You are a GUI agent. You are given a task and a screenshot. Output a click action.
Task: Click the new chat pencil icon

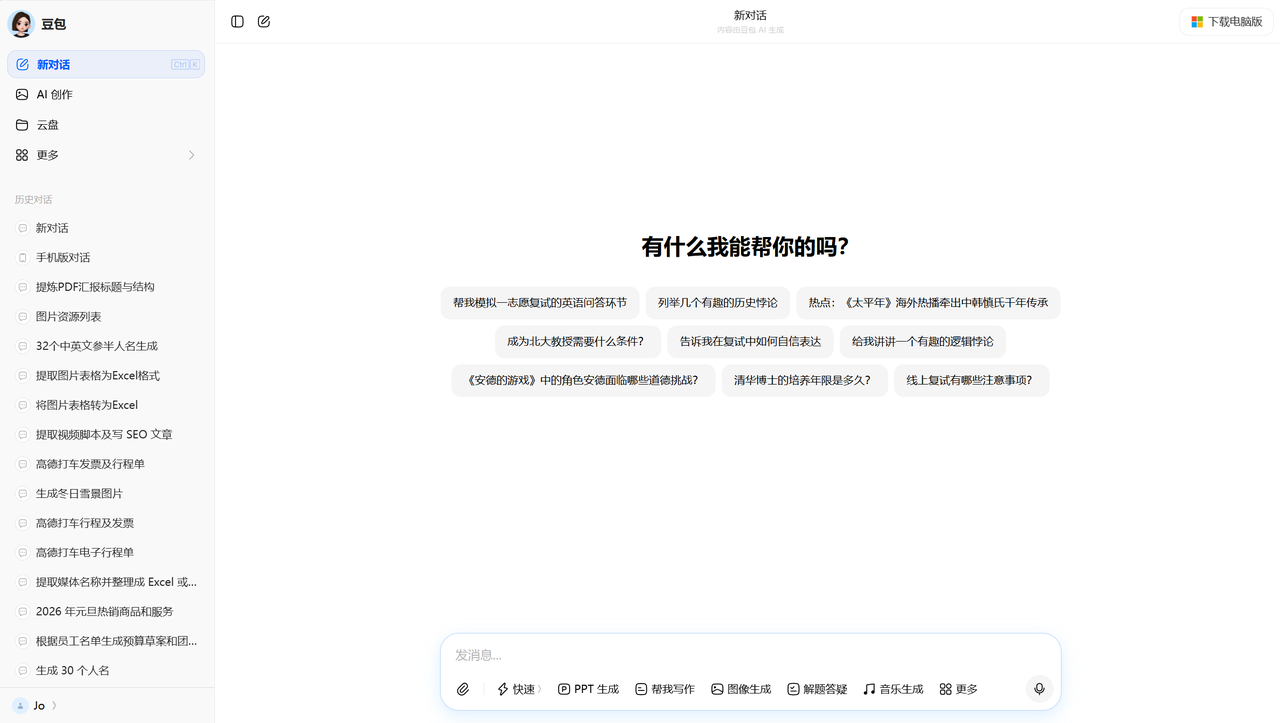tap(264, 21)
